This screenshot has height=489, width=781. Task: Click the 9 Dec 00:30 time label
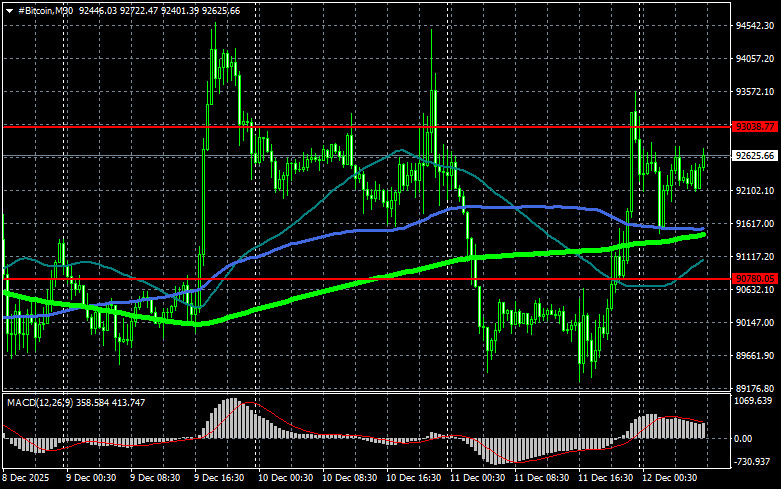point(91,478)
